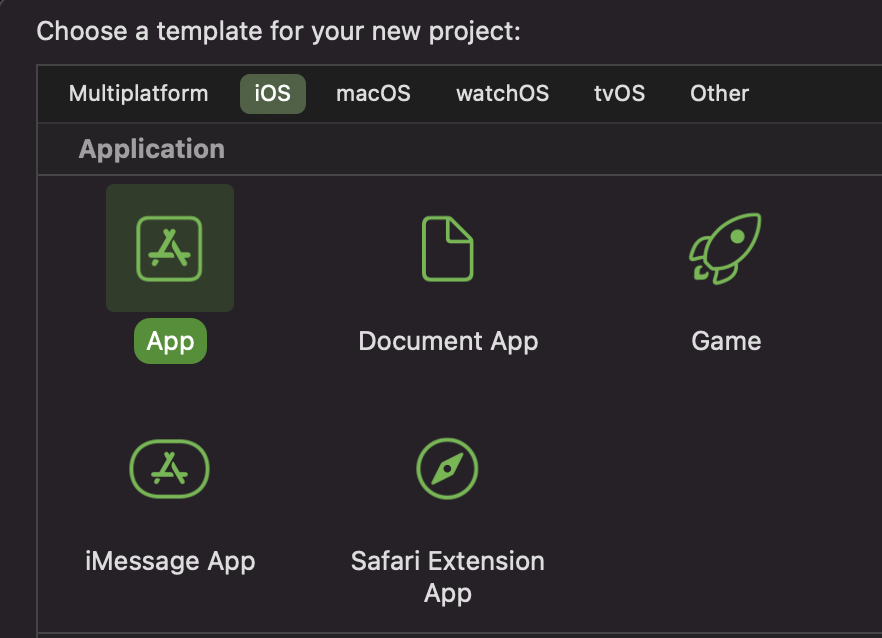
Task: Click the green App label
Action: [x=170, y=341]
